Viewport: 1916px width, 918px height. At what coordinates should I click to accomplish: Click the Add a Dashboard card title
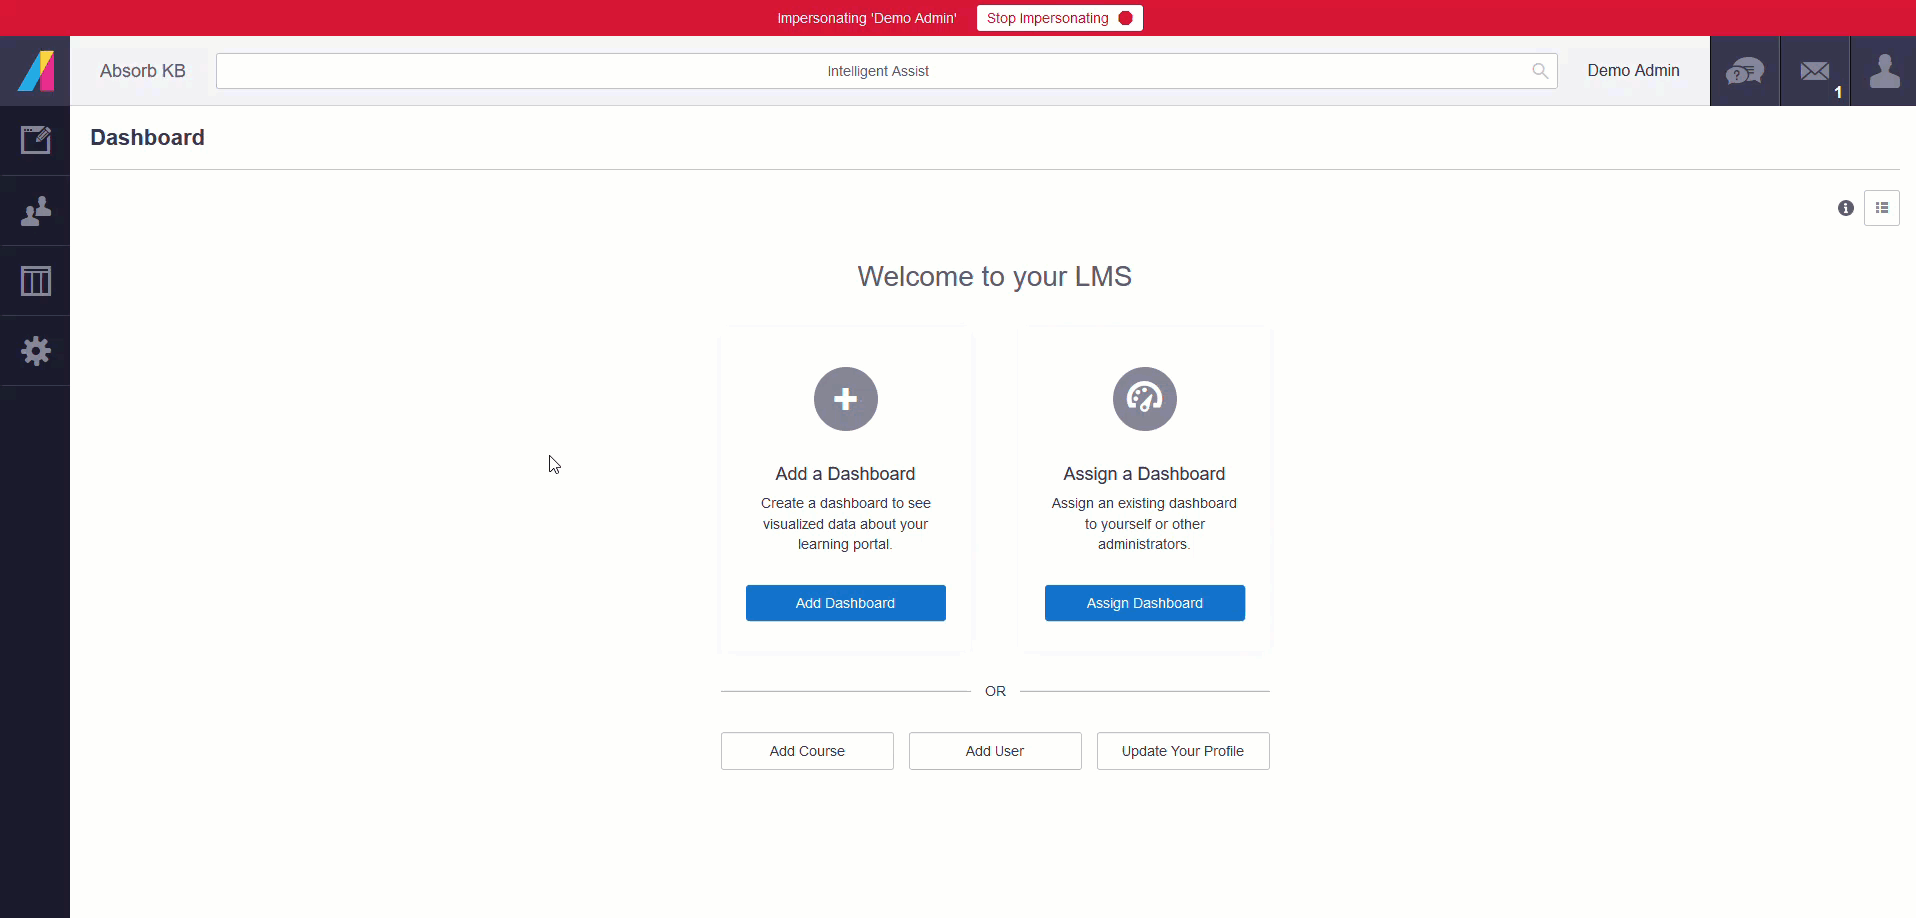tap(845, 474)
